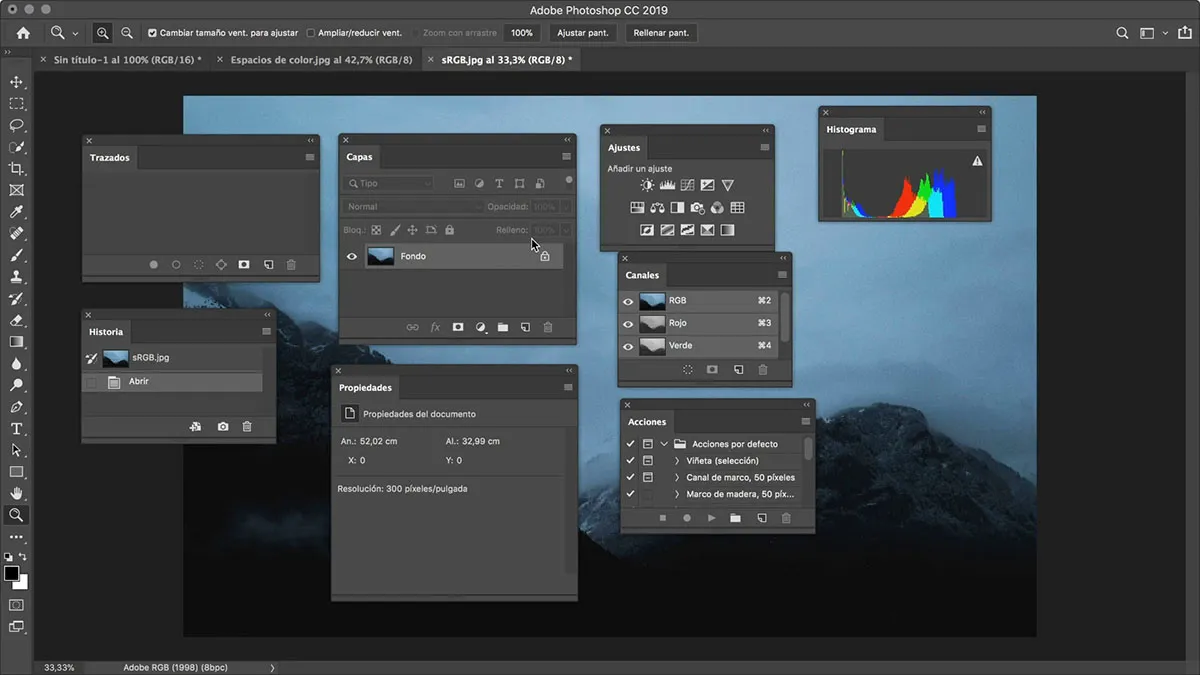
Task: Open a Brightness/Contrast adjustment in Ajustes
Action: 647,185
